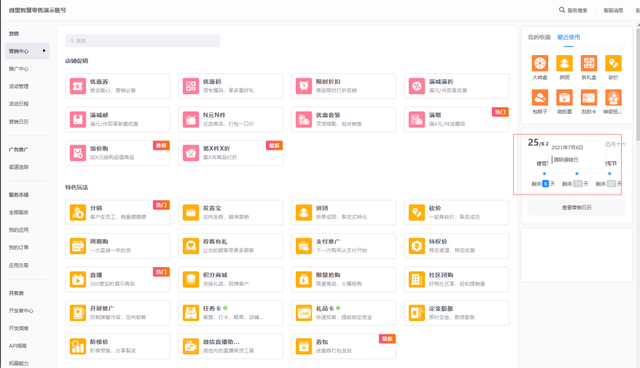The image size is (640, 368).
Task: Switch to the 我的收藏 tab
Action: (x=539, y=37)
